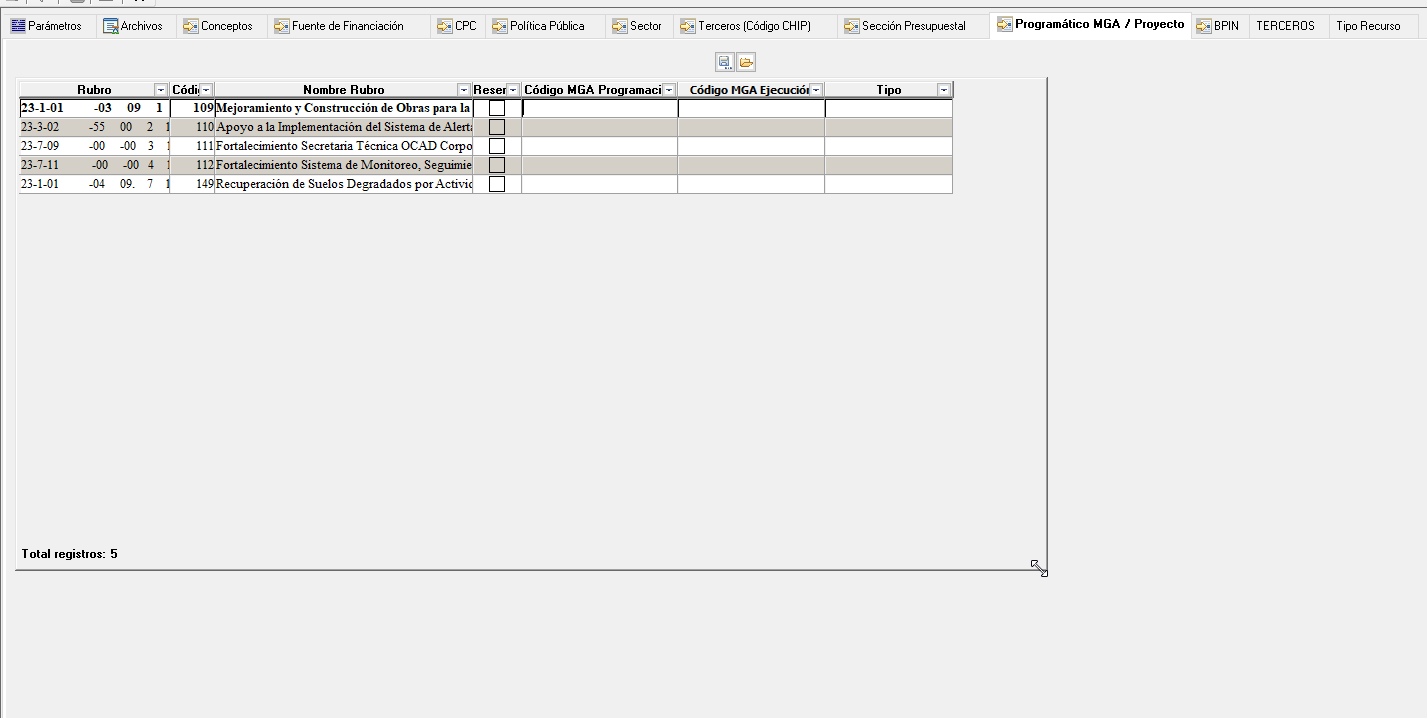1427x718 pixels.
Task: Click the CPC tab icon
Action: (x=444, y=26)
